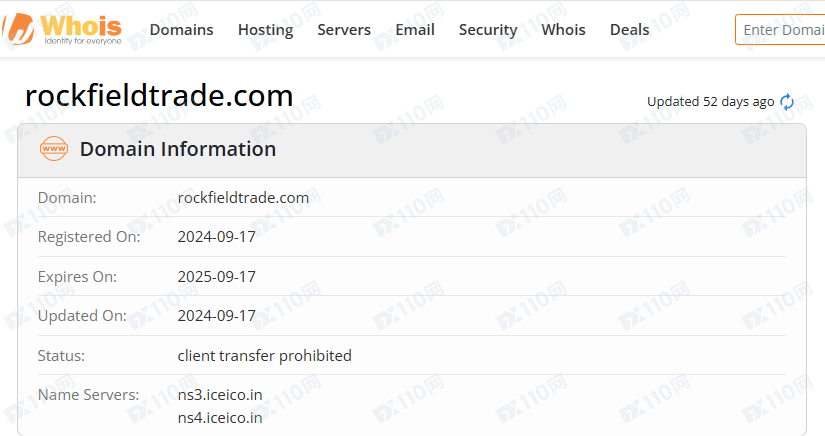Click the Updated 52 days ago text
The height and width of the screenshot is (436, 825).
710,101
